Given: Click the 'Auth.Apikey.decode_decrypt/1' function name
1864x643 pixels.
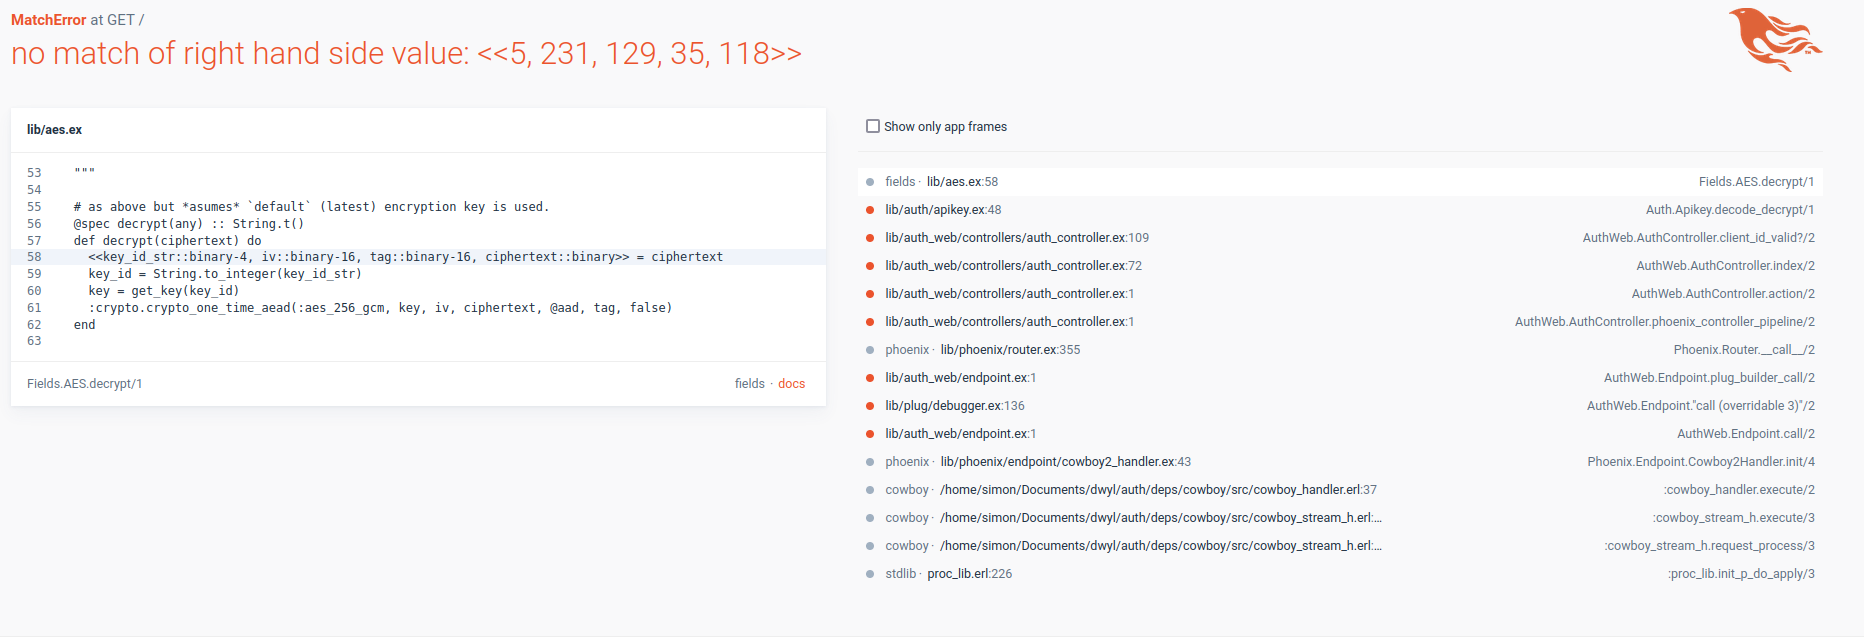Looking at the screenshot, I should pyautogui.click(x=1730, y=210).
